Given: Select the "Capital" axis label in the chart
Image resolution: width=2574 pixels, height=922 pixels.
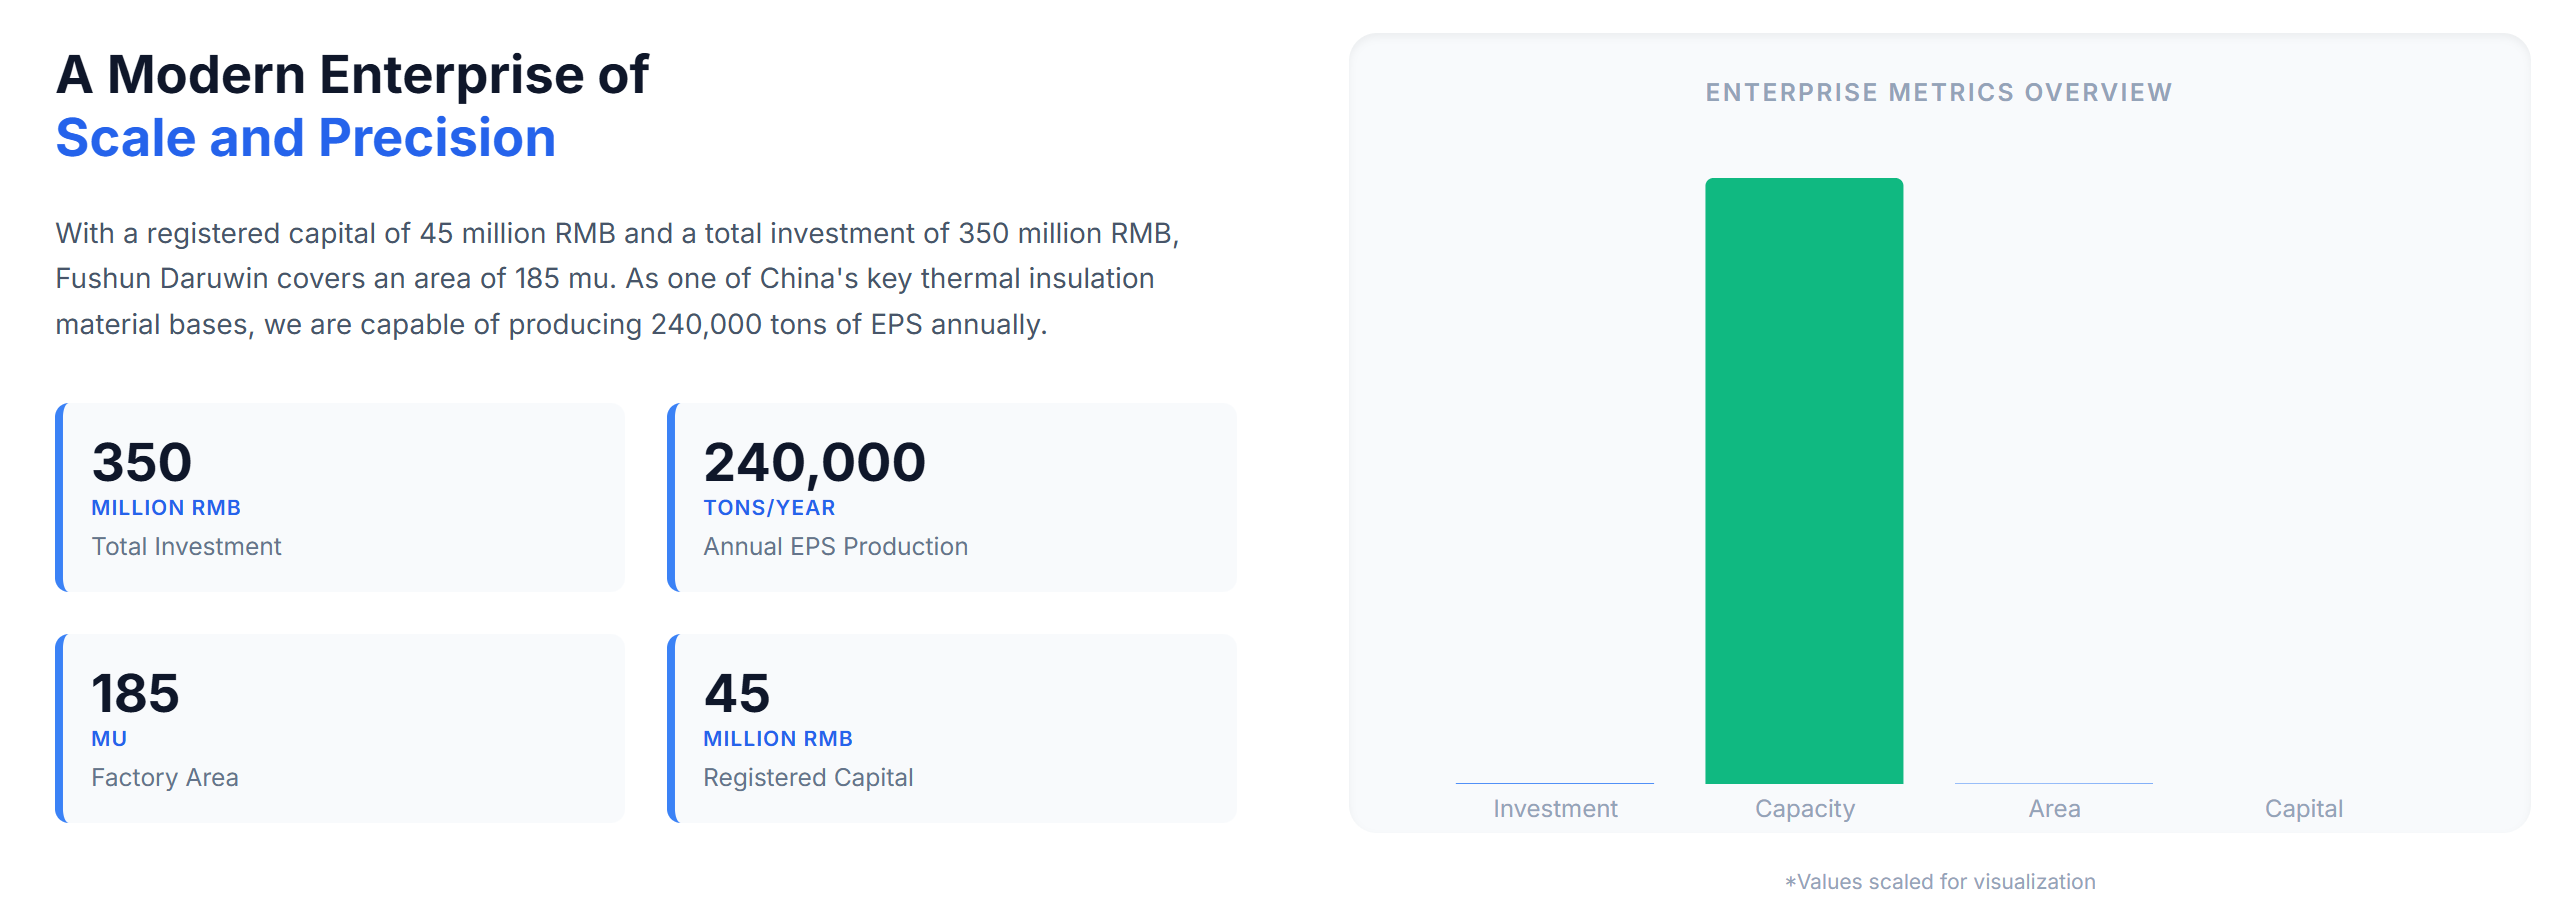Looking at the screenshot, I should click(2303, 809).
